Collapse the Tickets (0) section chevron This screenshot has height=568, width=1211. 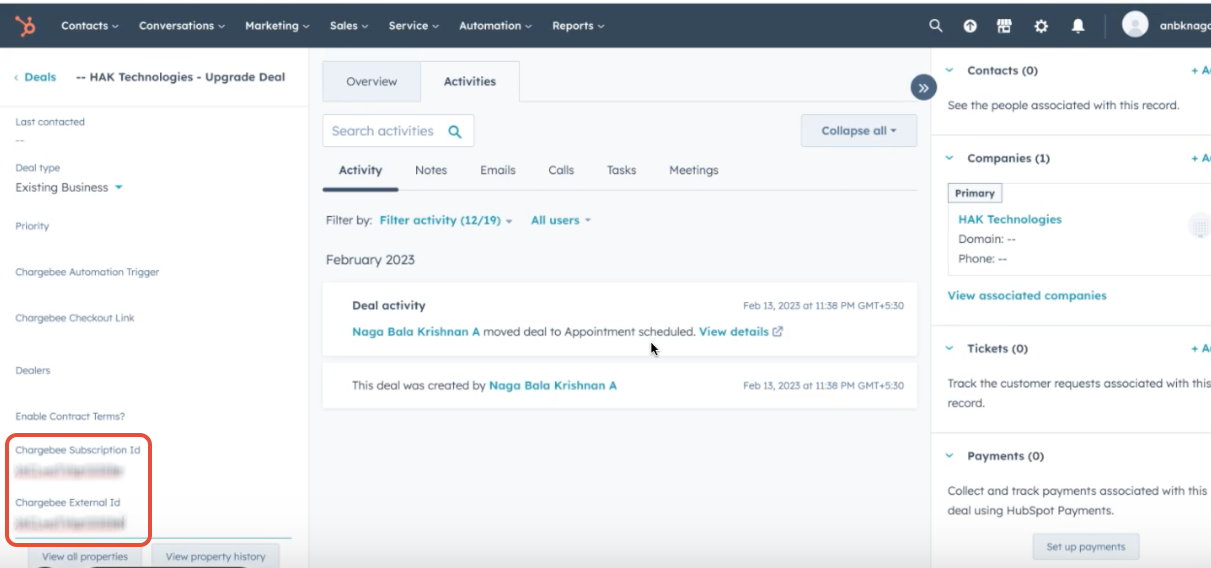(950, 349)
